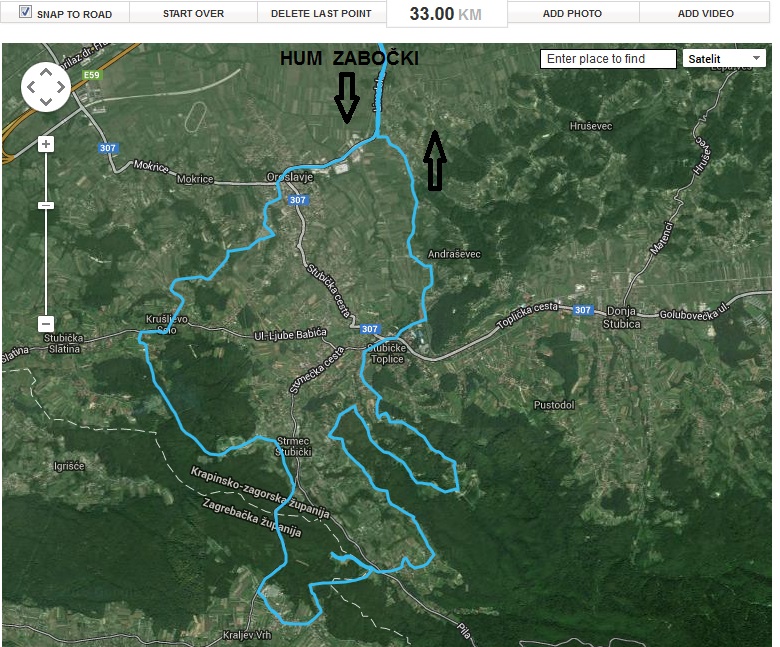Pan the map right with the arrow control
Screen dimensions: 780x647
tap(60, 87)
